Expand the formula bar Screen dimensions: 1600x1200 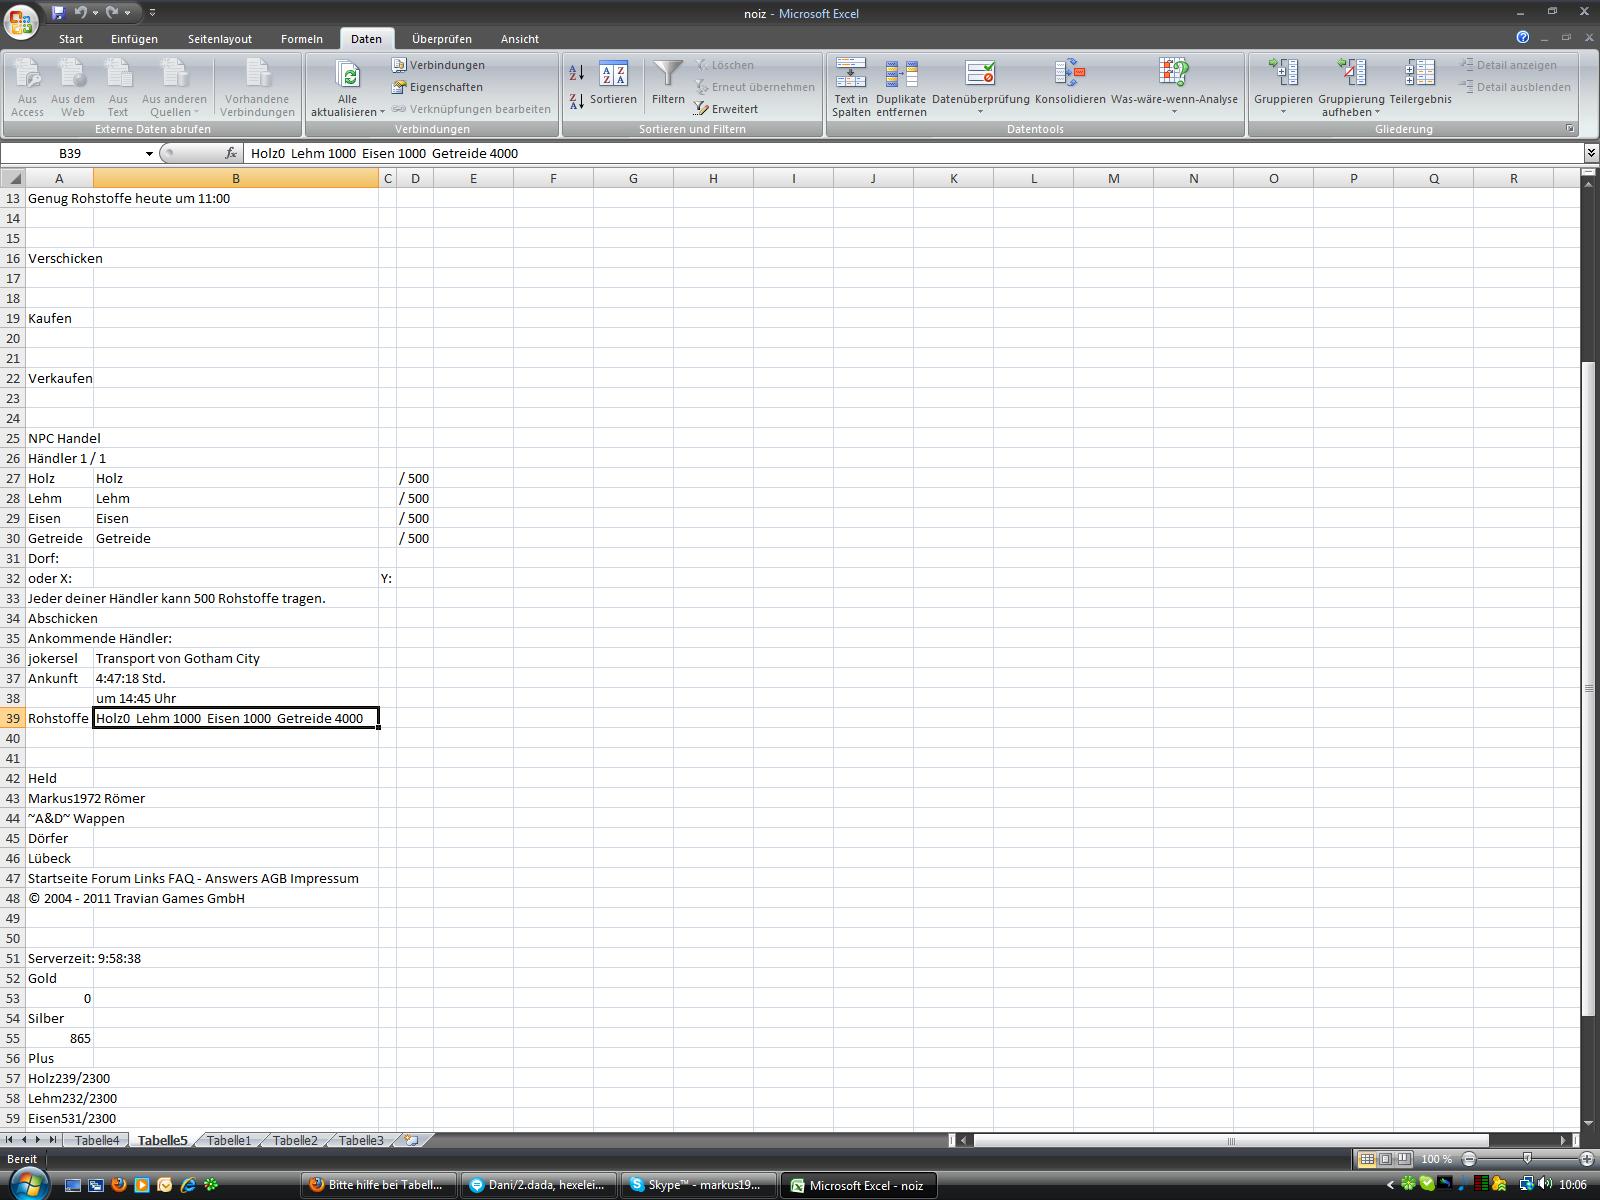coord(1590,153)
